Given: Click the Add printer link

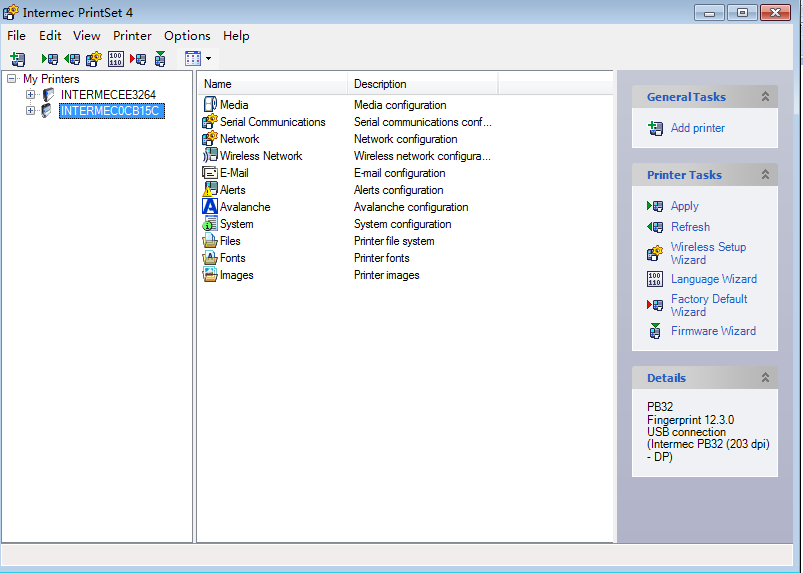Looking at the screenshot, I should 698,128.
